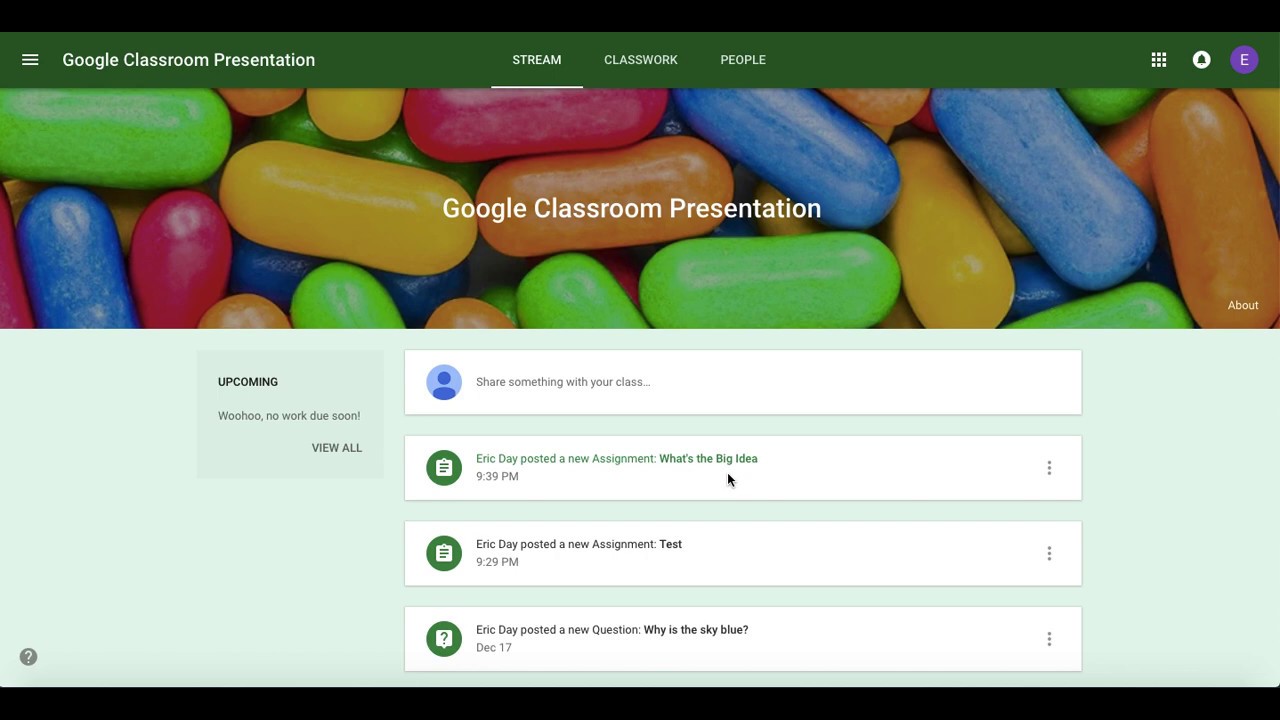
Task: Click the About link on banner
Action: point(1243,306)
